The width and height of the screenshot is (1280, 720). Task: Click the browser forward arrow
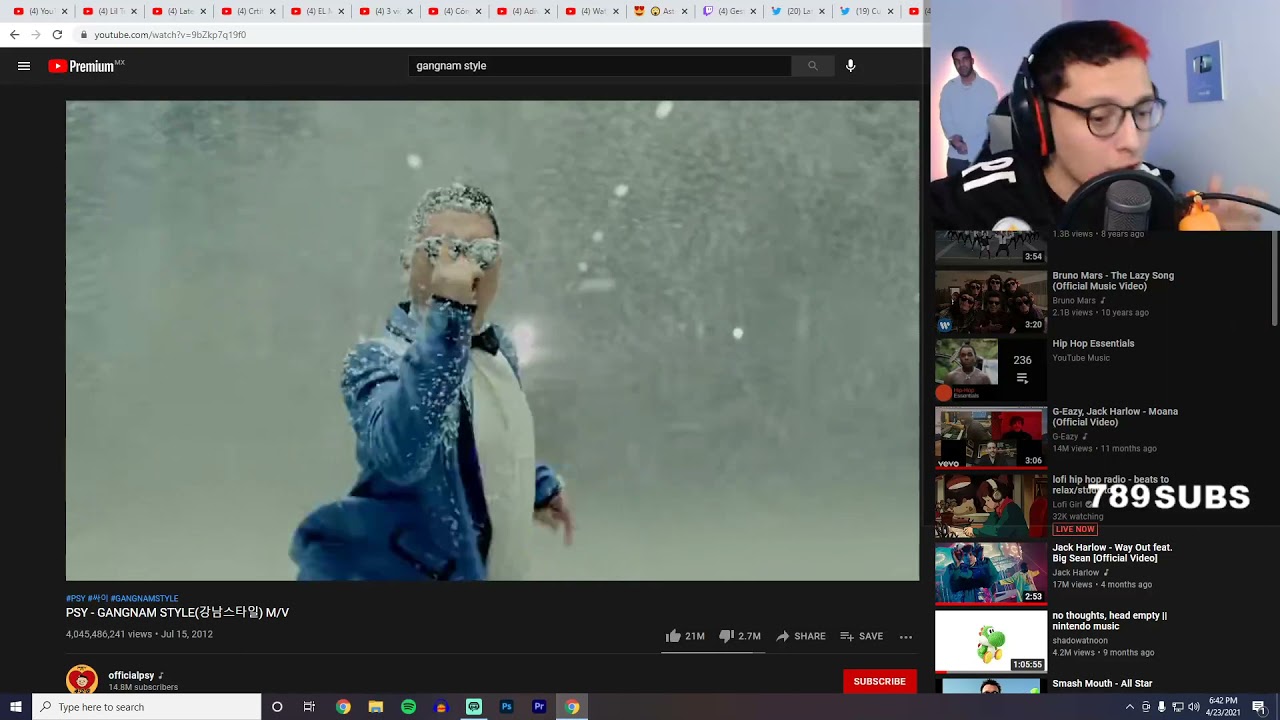(x=36, y=34)
